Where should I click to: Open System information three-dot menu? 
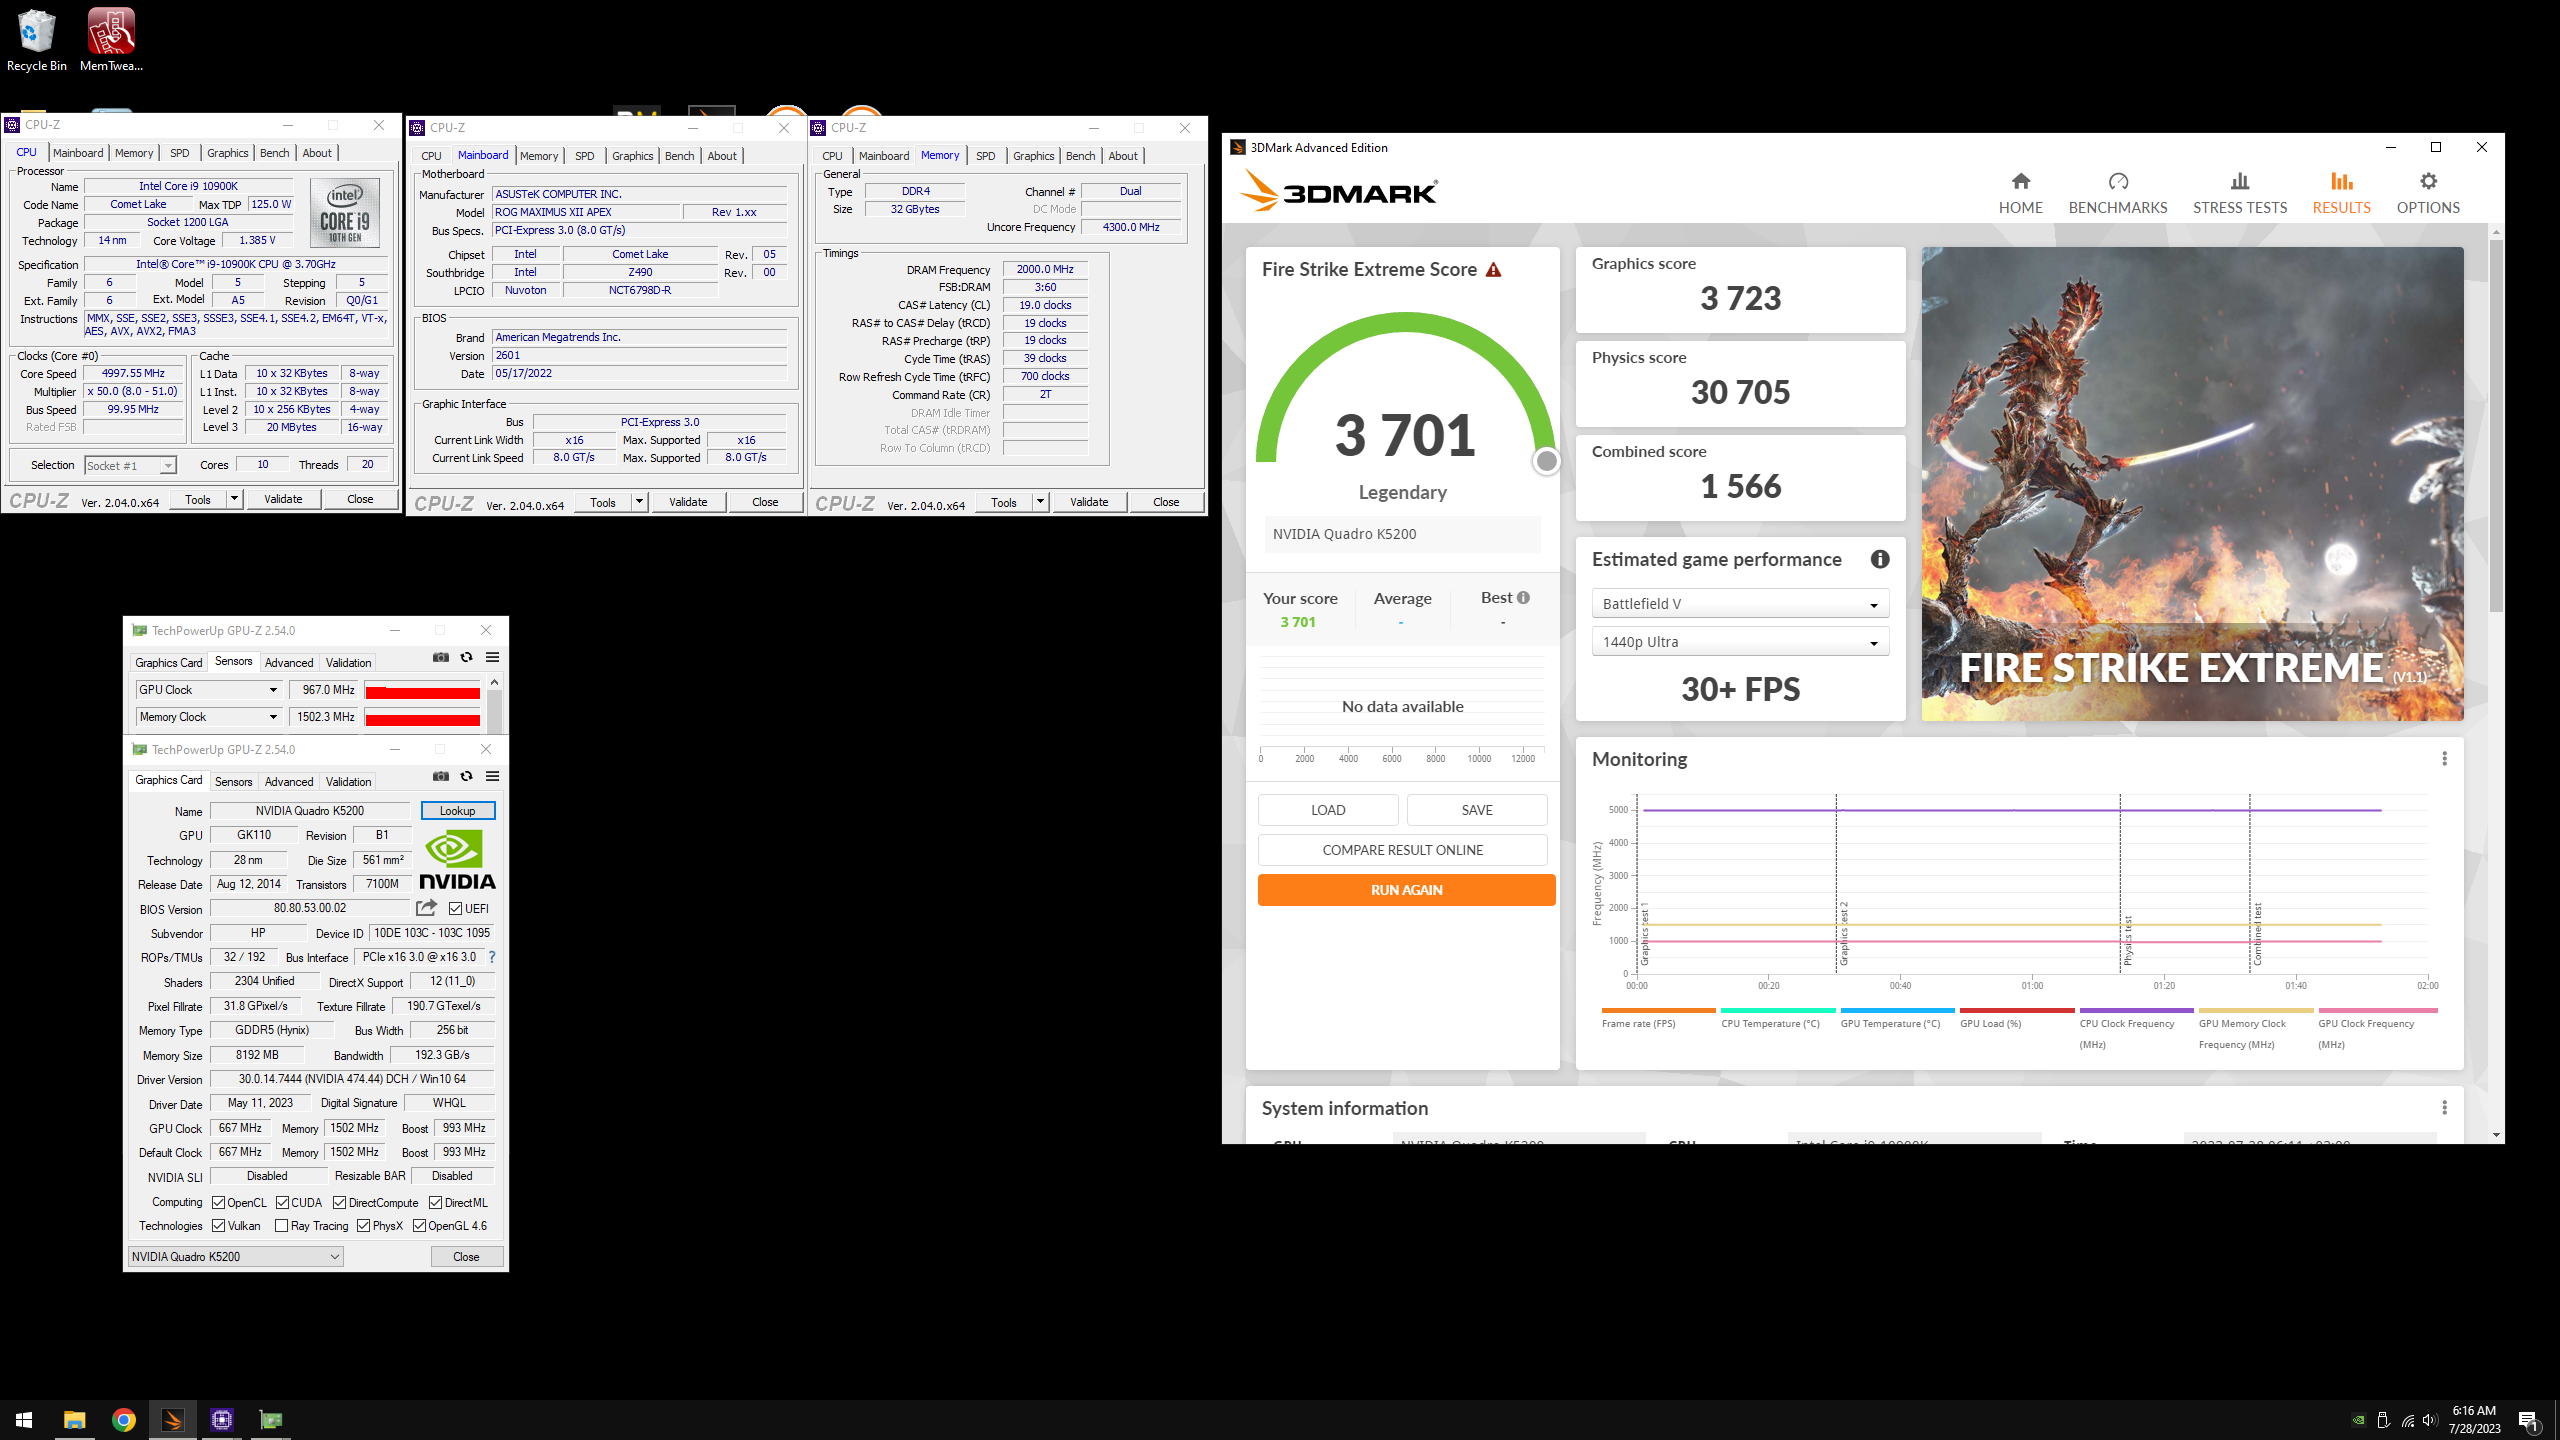pyautogui.click(x=2444, y=1108)
